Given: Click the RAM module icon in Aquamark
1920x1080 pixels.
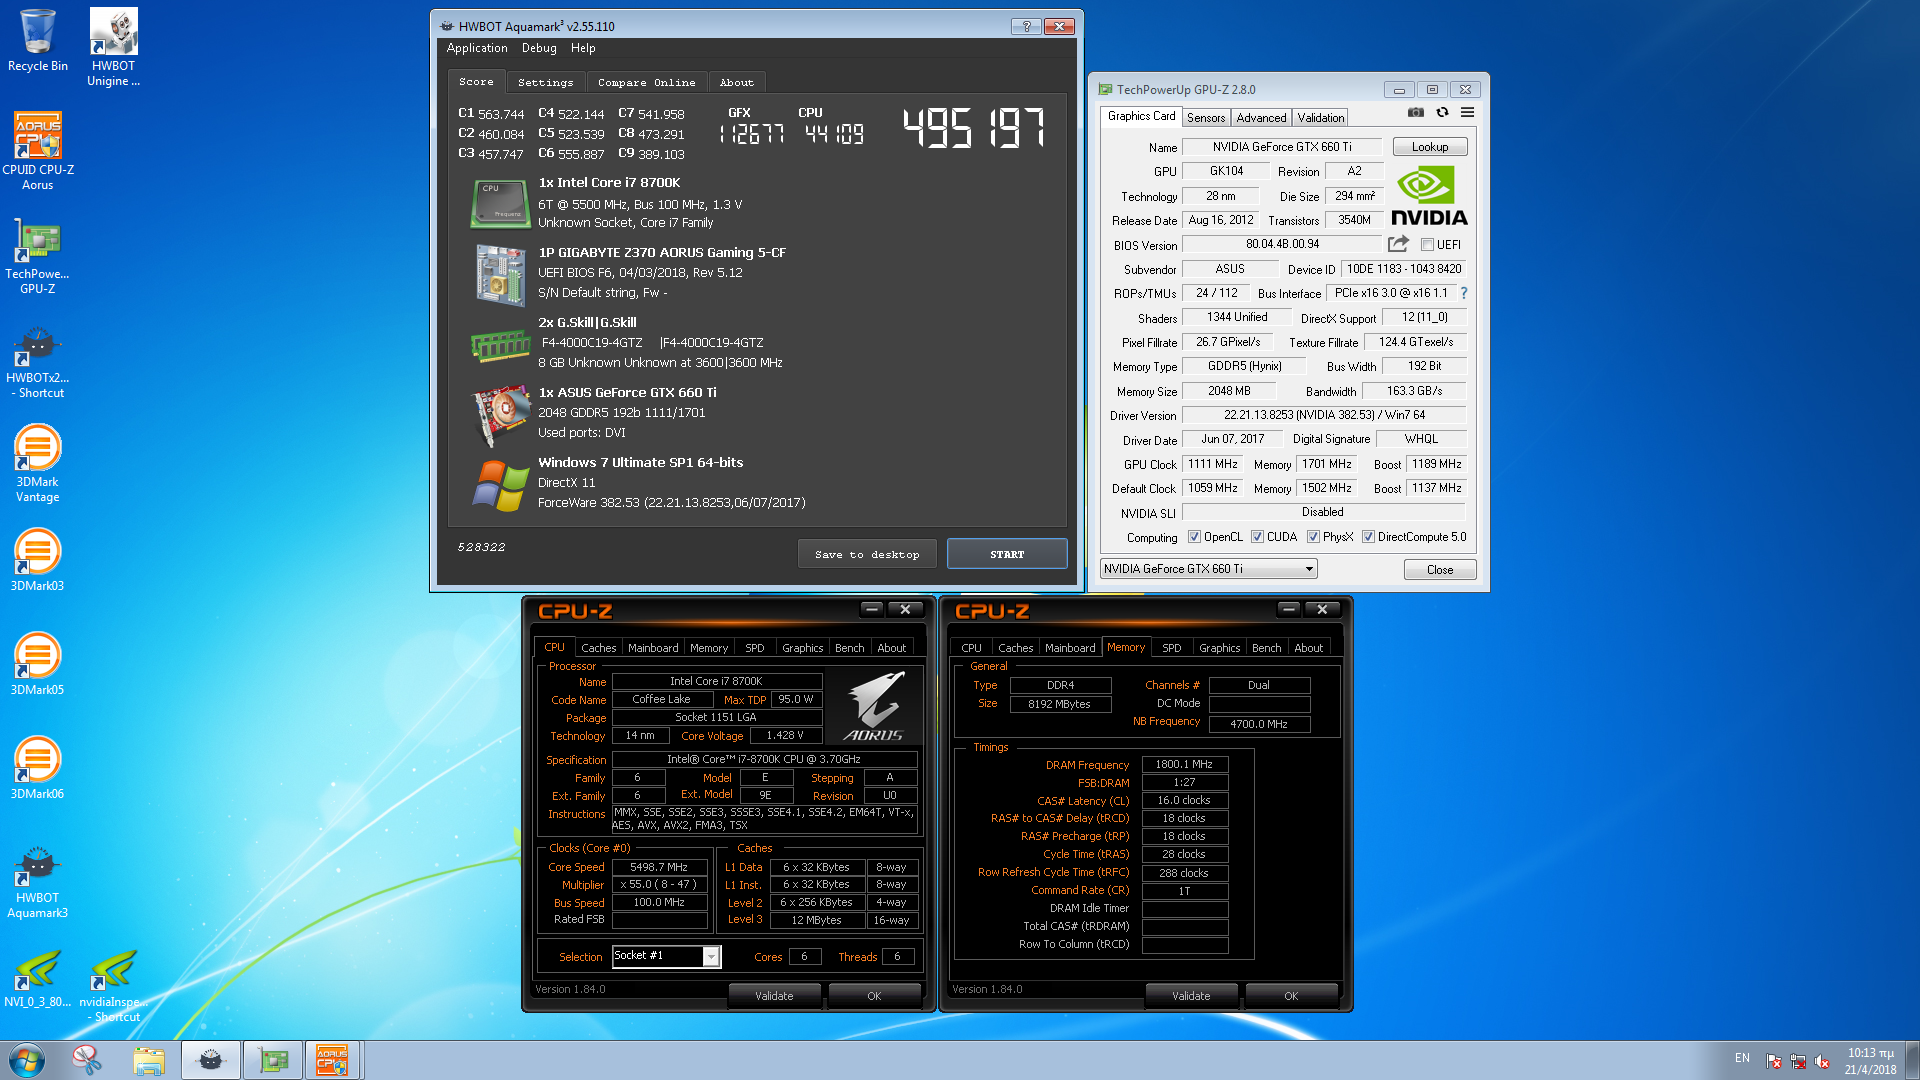Looking at the screenshot, I should tap(500, 346).
